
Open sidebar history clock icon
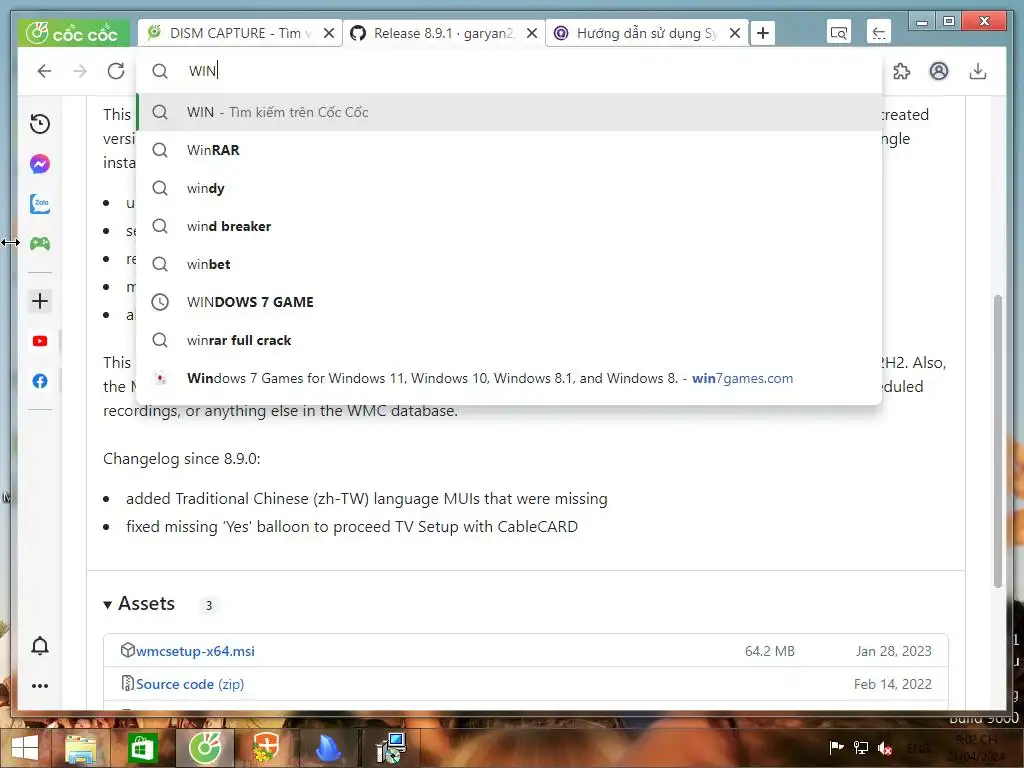(40, 124)
